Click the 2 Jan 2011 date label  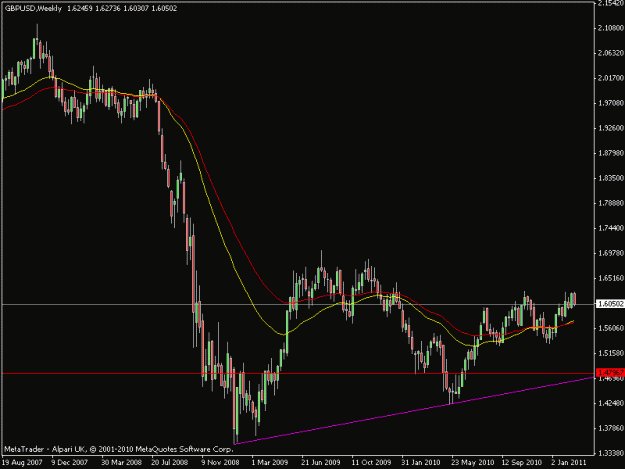[569, 463]
